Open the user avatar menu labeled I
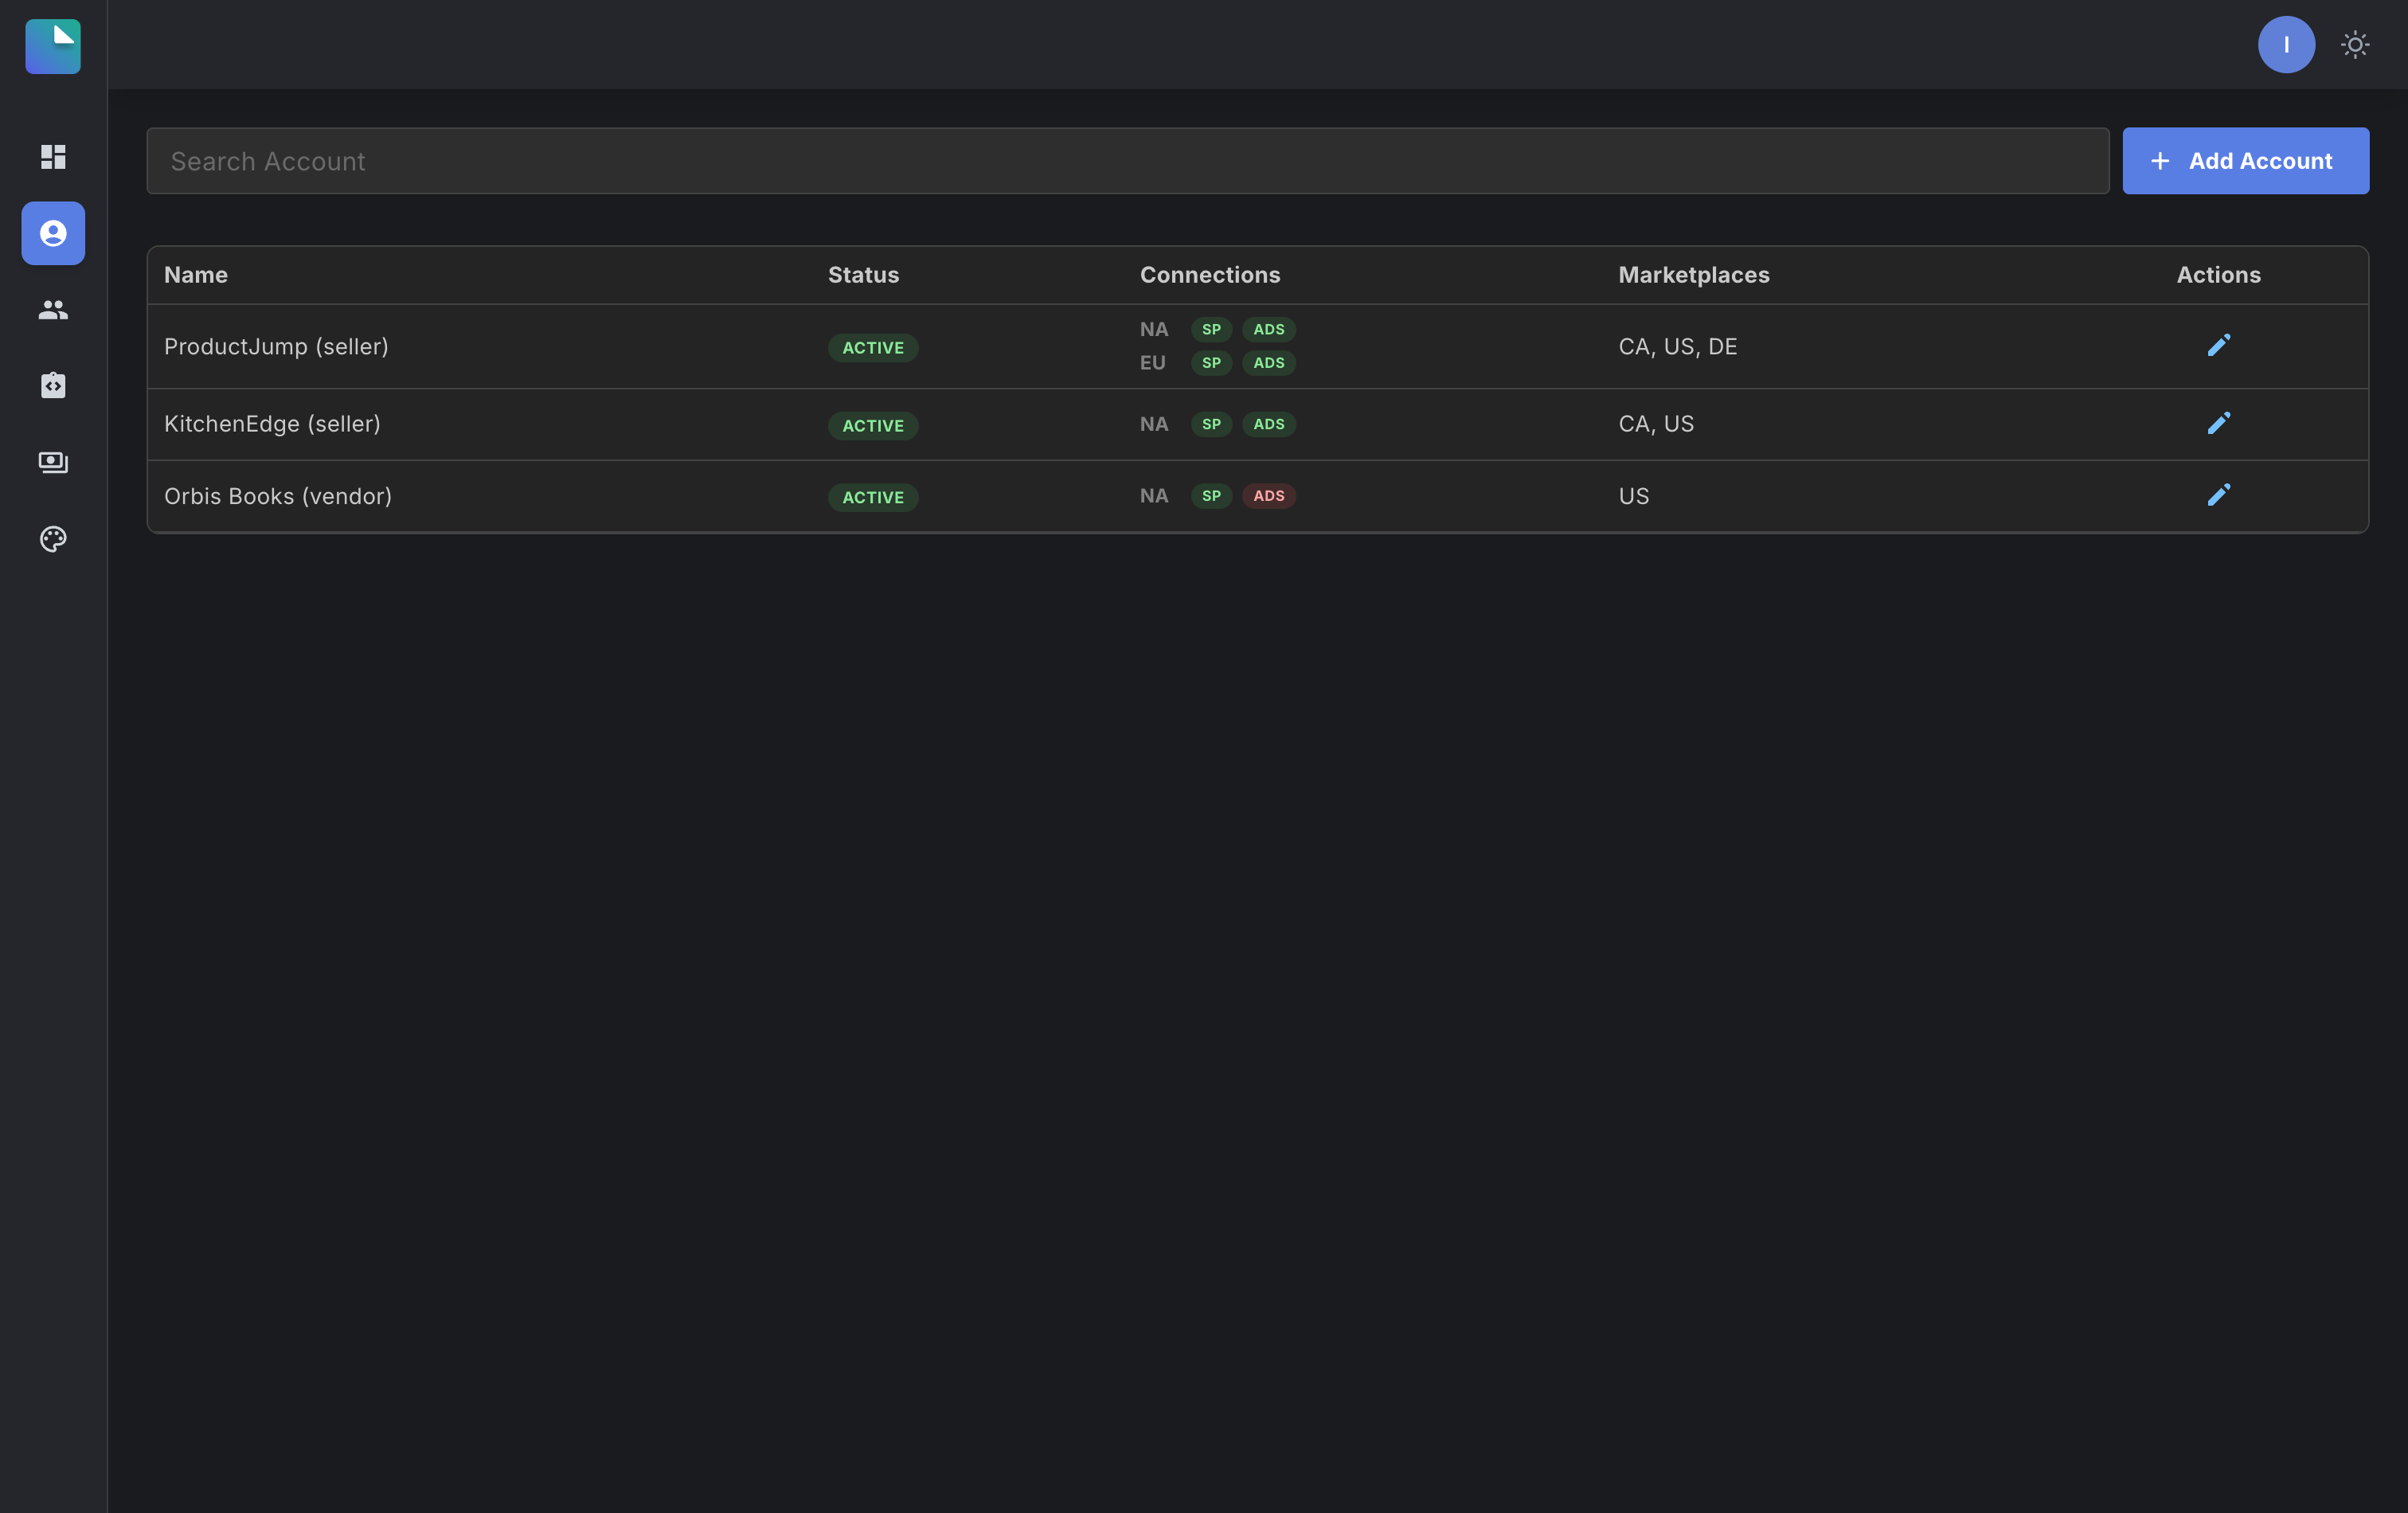 click(x=2286, y=44)
